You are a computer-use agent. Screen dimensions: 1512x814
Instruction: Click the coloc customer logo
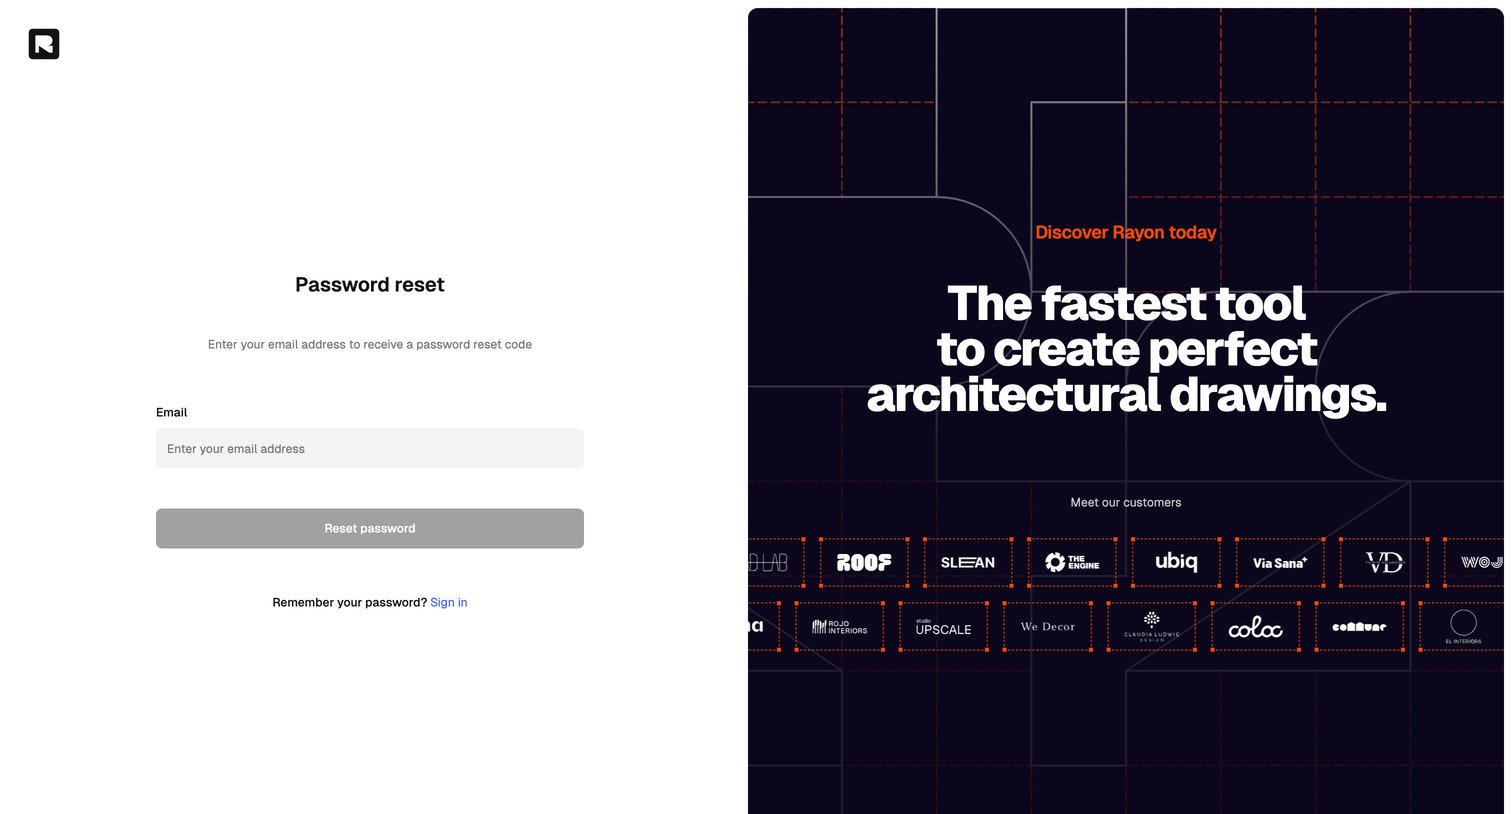tap(1256, 627)
